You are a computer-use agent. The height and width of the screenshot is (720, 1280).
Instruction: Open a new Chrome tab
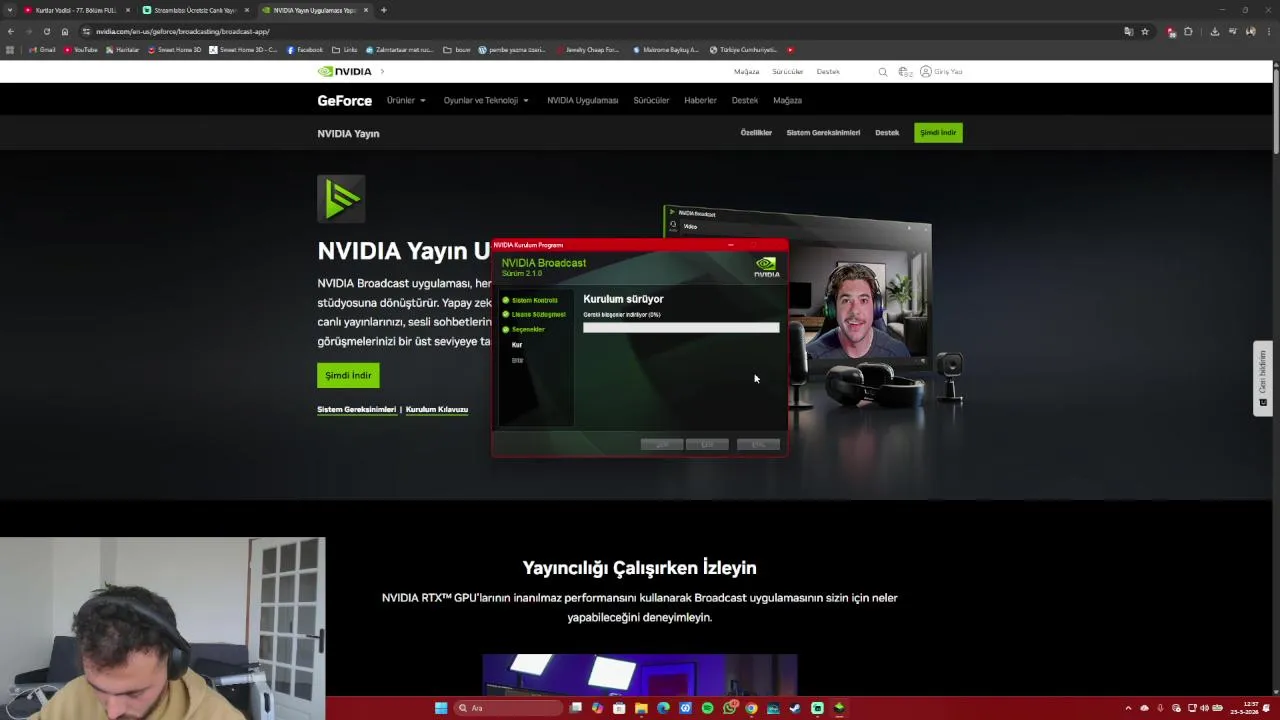[x=384, y=10]
